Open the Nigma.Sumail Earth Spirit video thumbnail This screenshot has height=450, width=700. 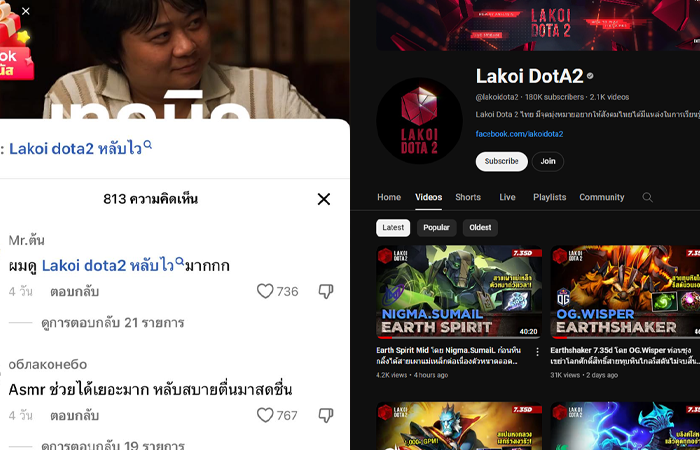point(459,292)
